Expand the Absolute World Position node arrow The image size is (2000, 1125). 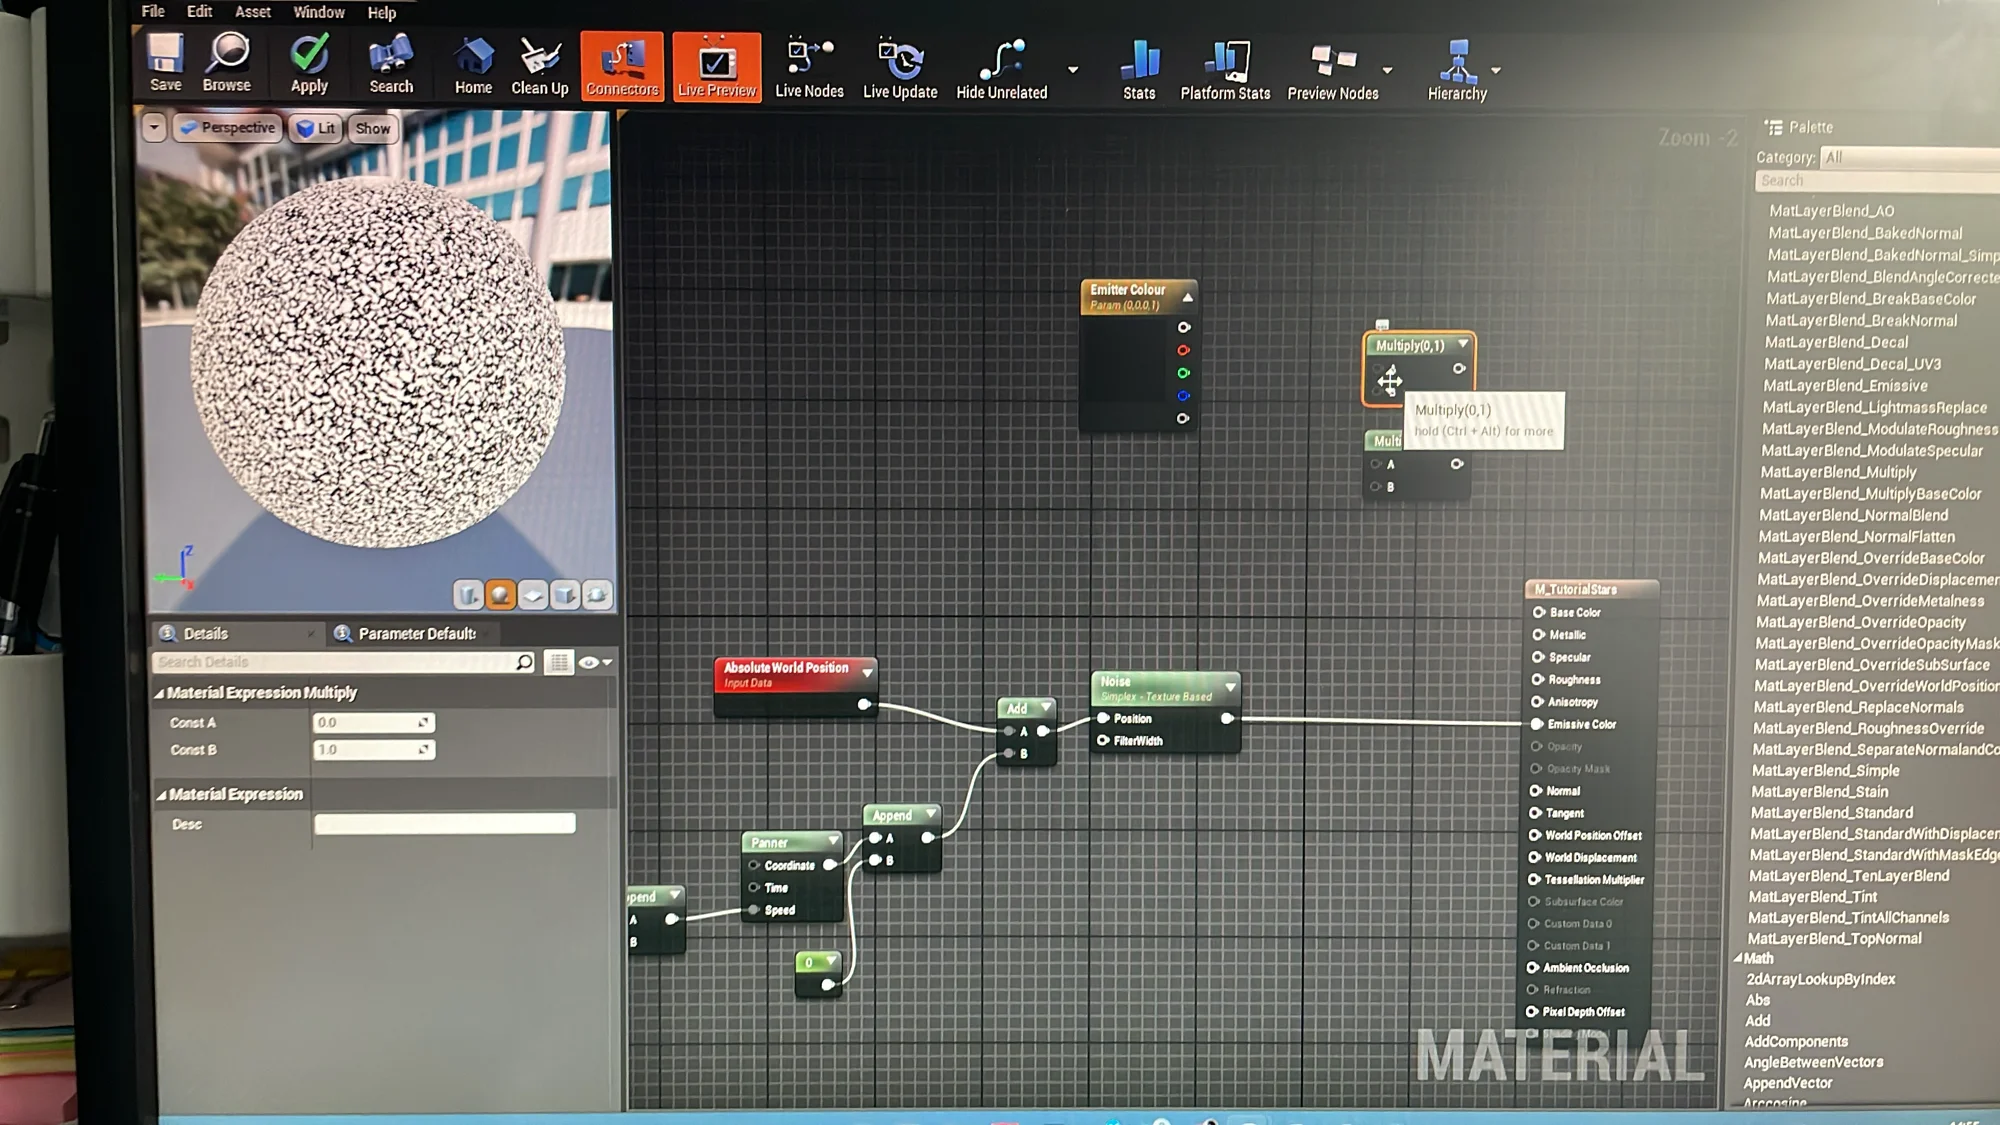867,673
